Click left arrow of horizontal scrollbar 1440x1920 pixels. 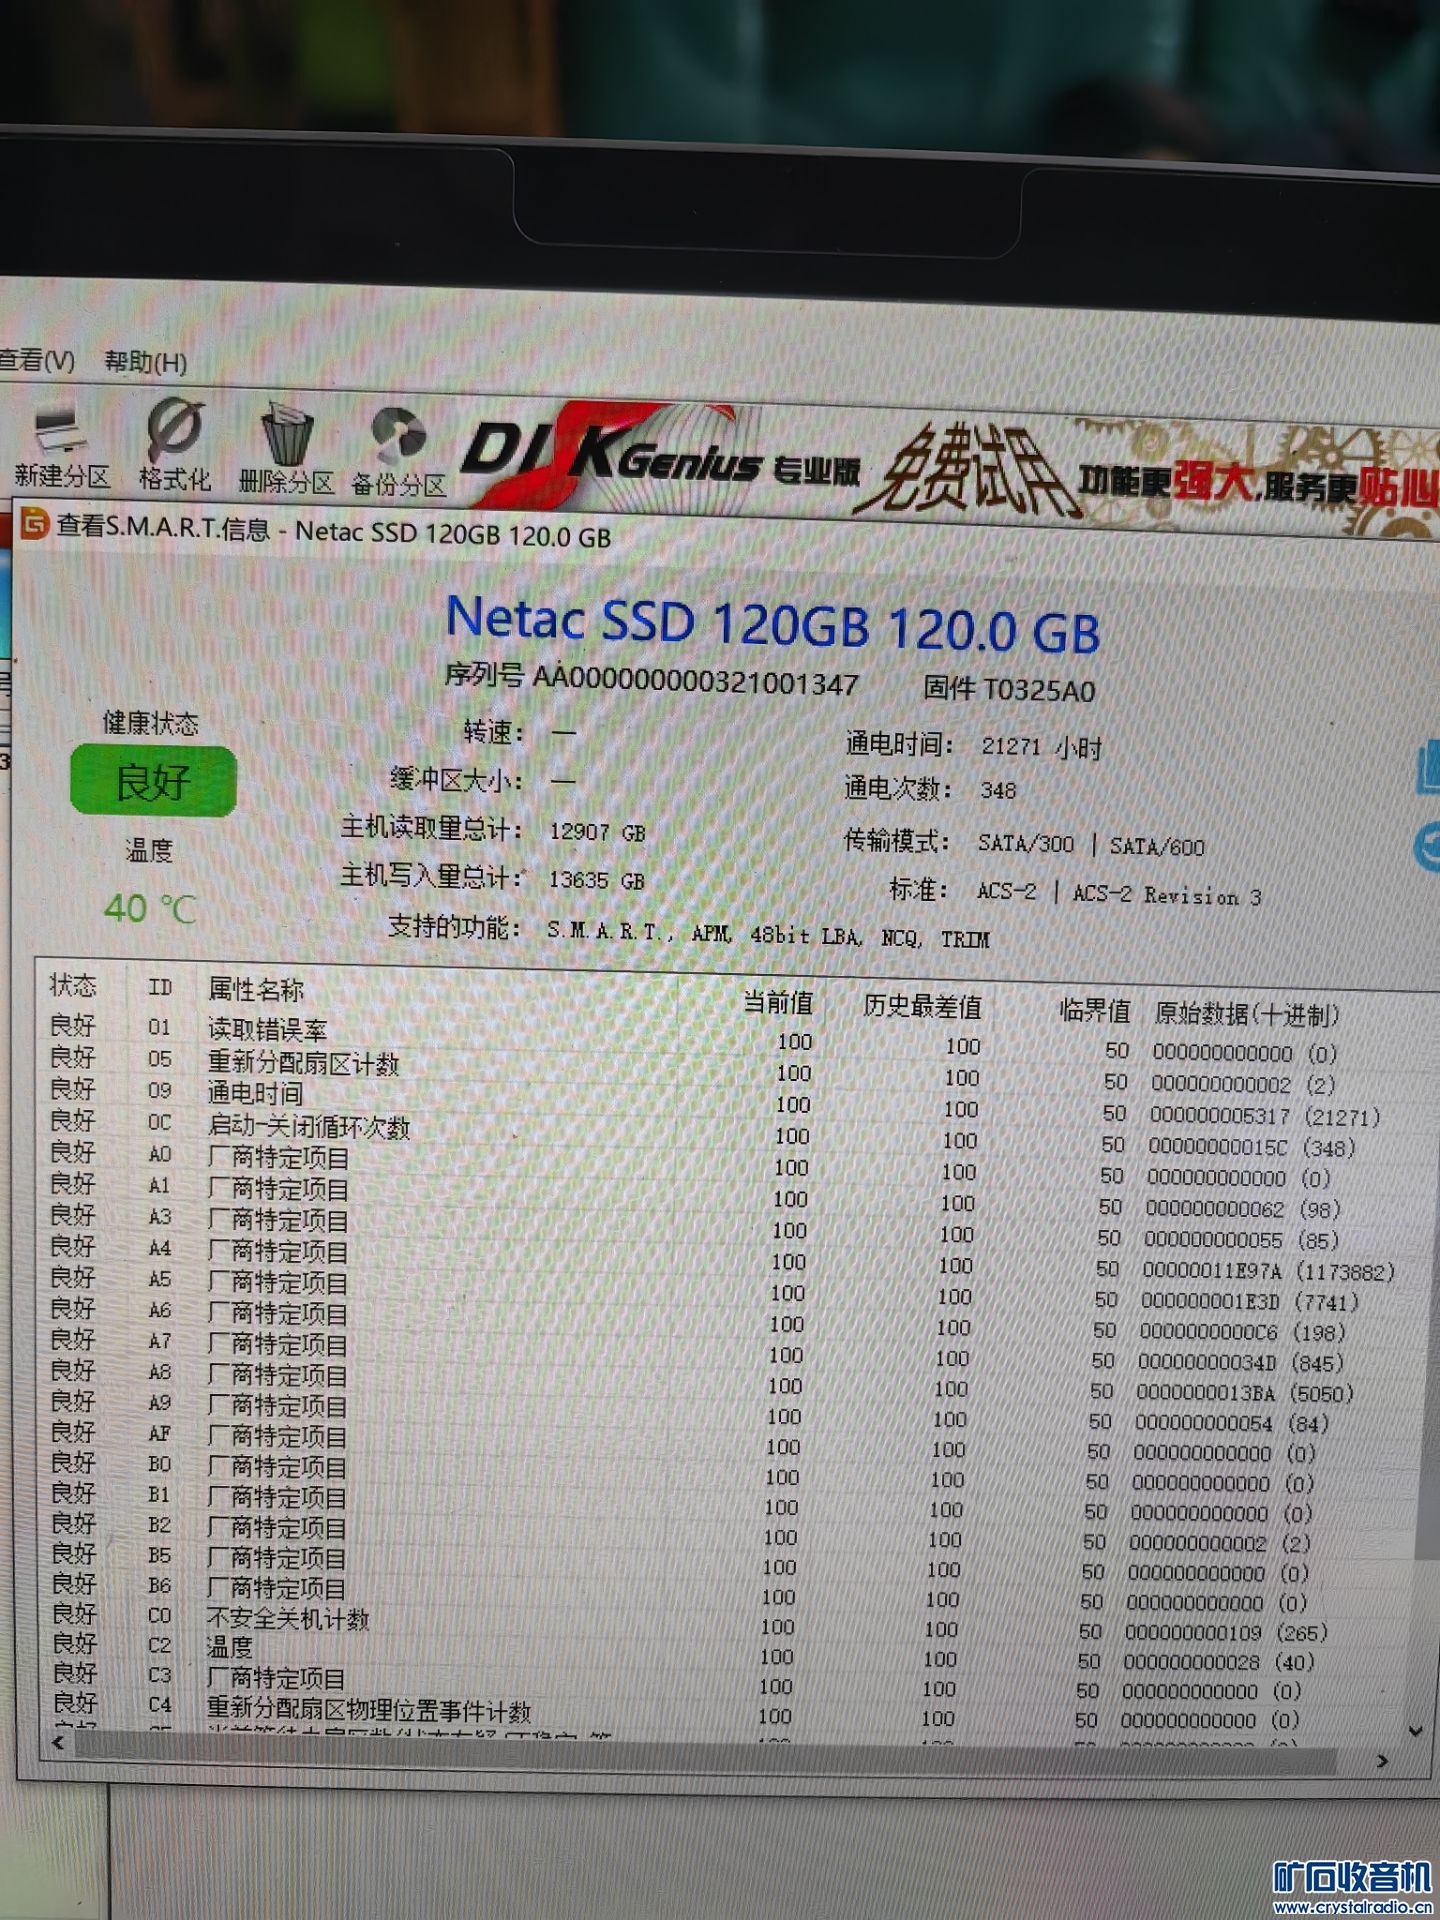tap(58, 1742)
